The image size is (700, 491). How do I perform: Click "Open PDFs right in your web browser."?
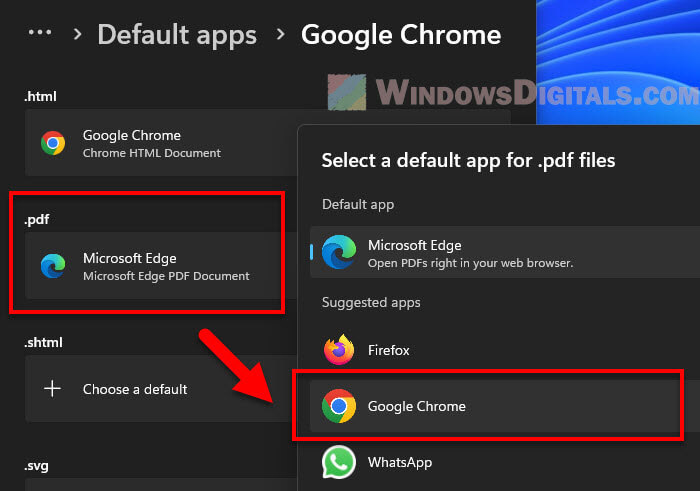[x=471, y=263]
